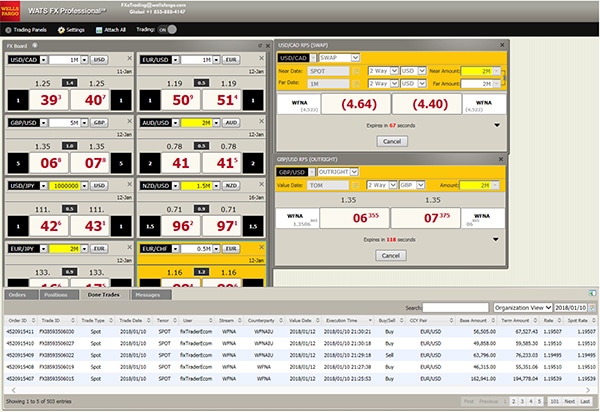This screenshot has width=600, height=412.
Task: Toggle the Trading ON switch
Action: (168, 29)
